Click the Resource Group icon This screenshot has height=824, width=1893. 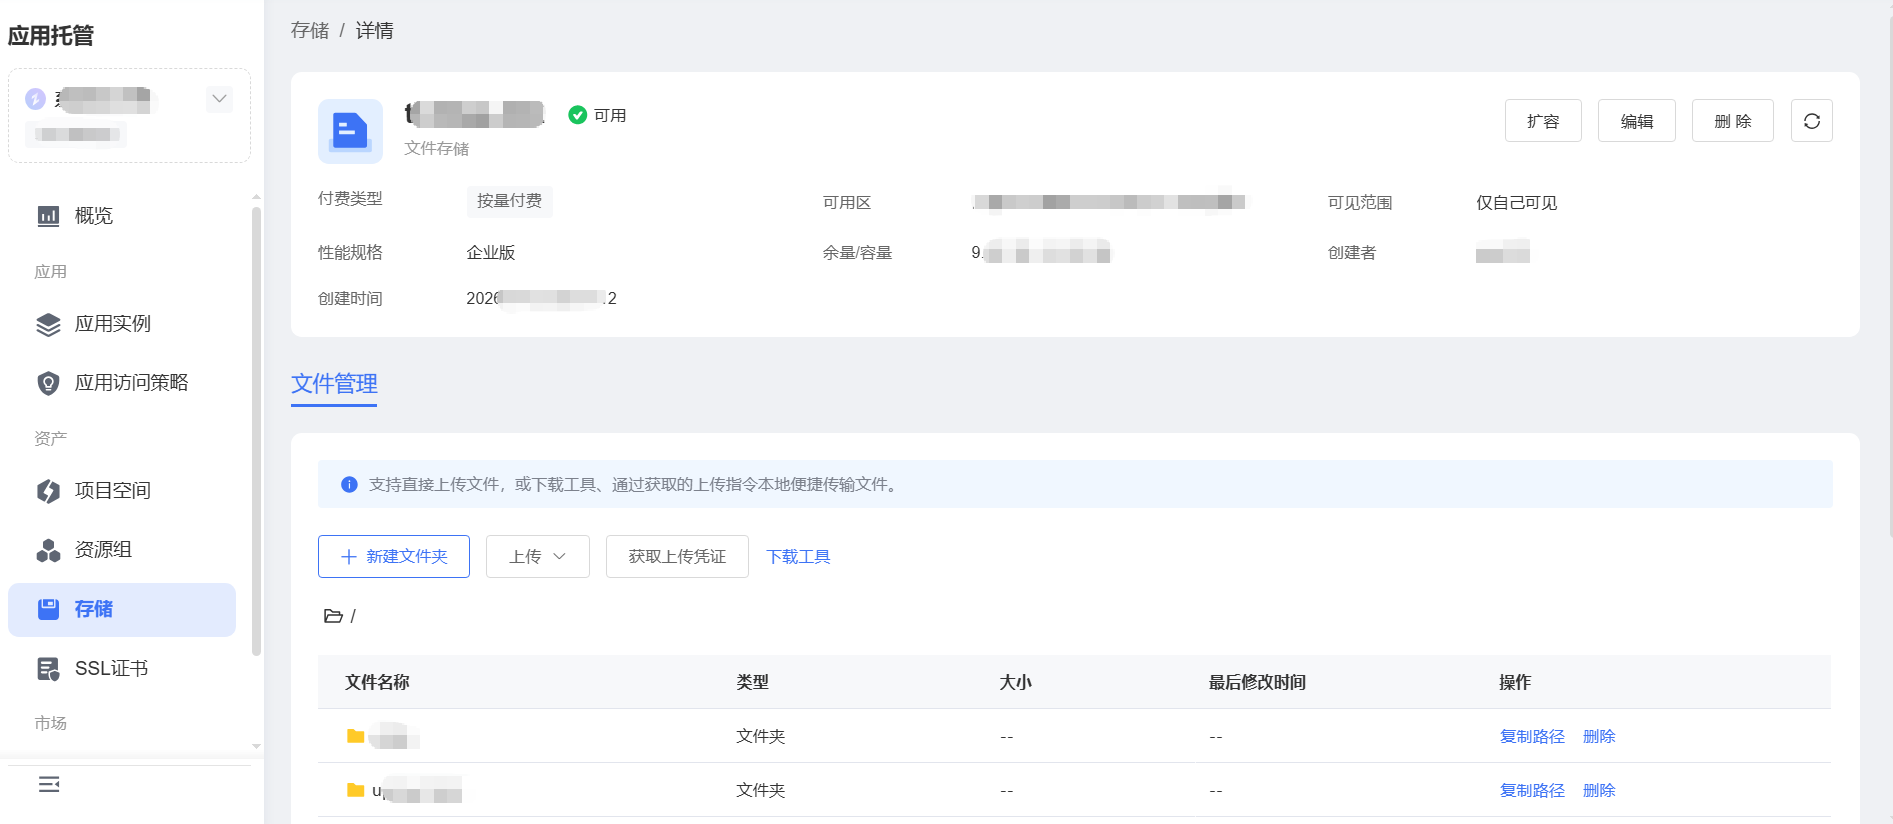click(x=48, y=550)
